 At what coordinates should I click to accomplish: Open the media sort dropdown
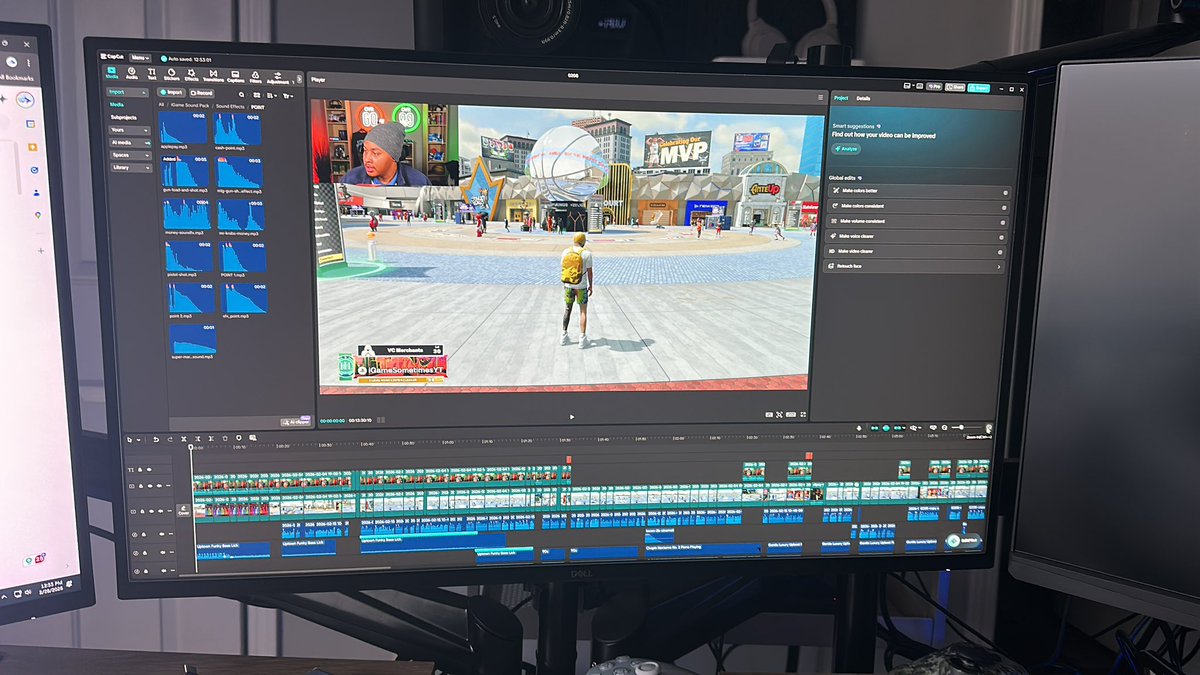tap(272, 96)
